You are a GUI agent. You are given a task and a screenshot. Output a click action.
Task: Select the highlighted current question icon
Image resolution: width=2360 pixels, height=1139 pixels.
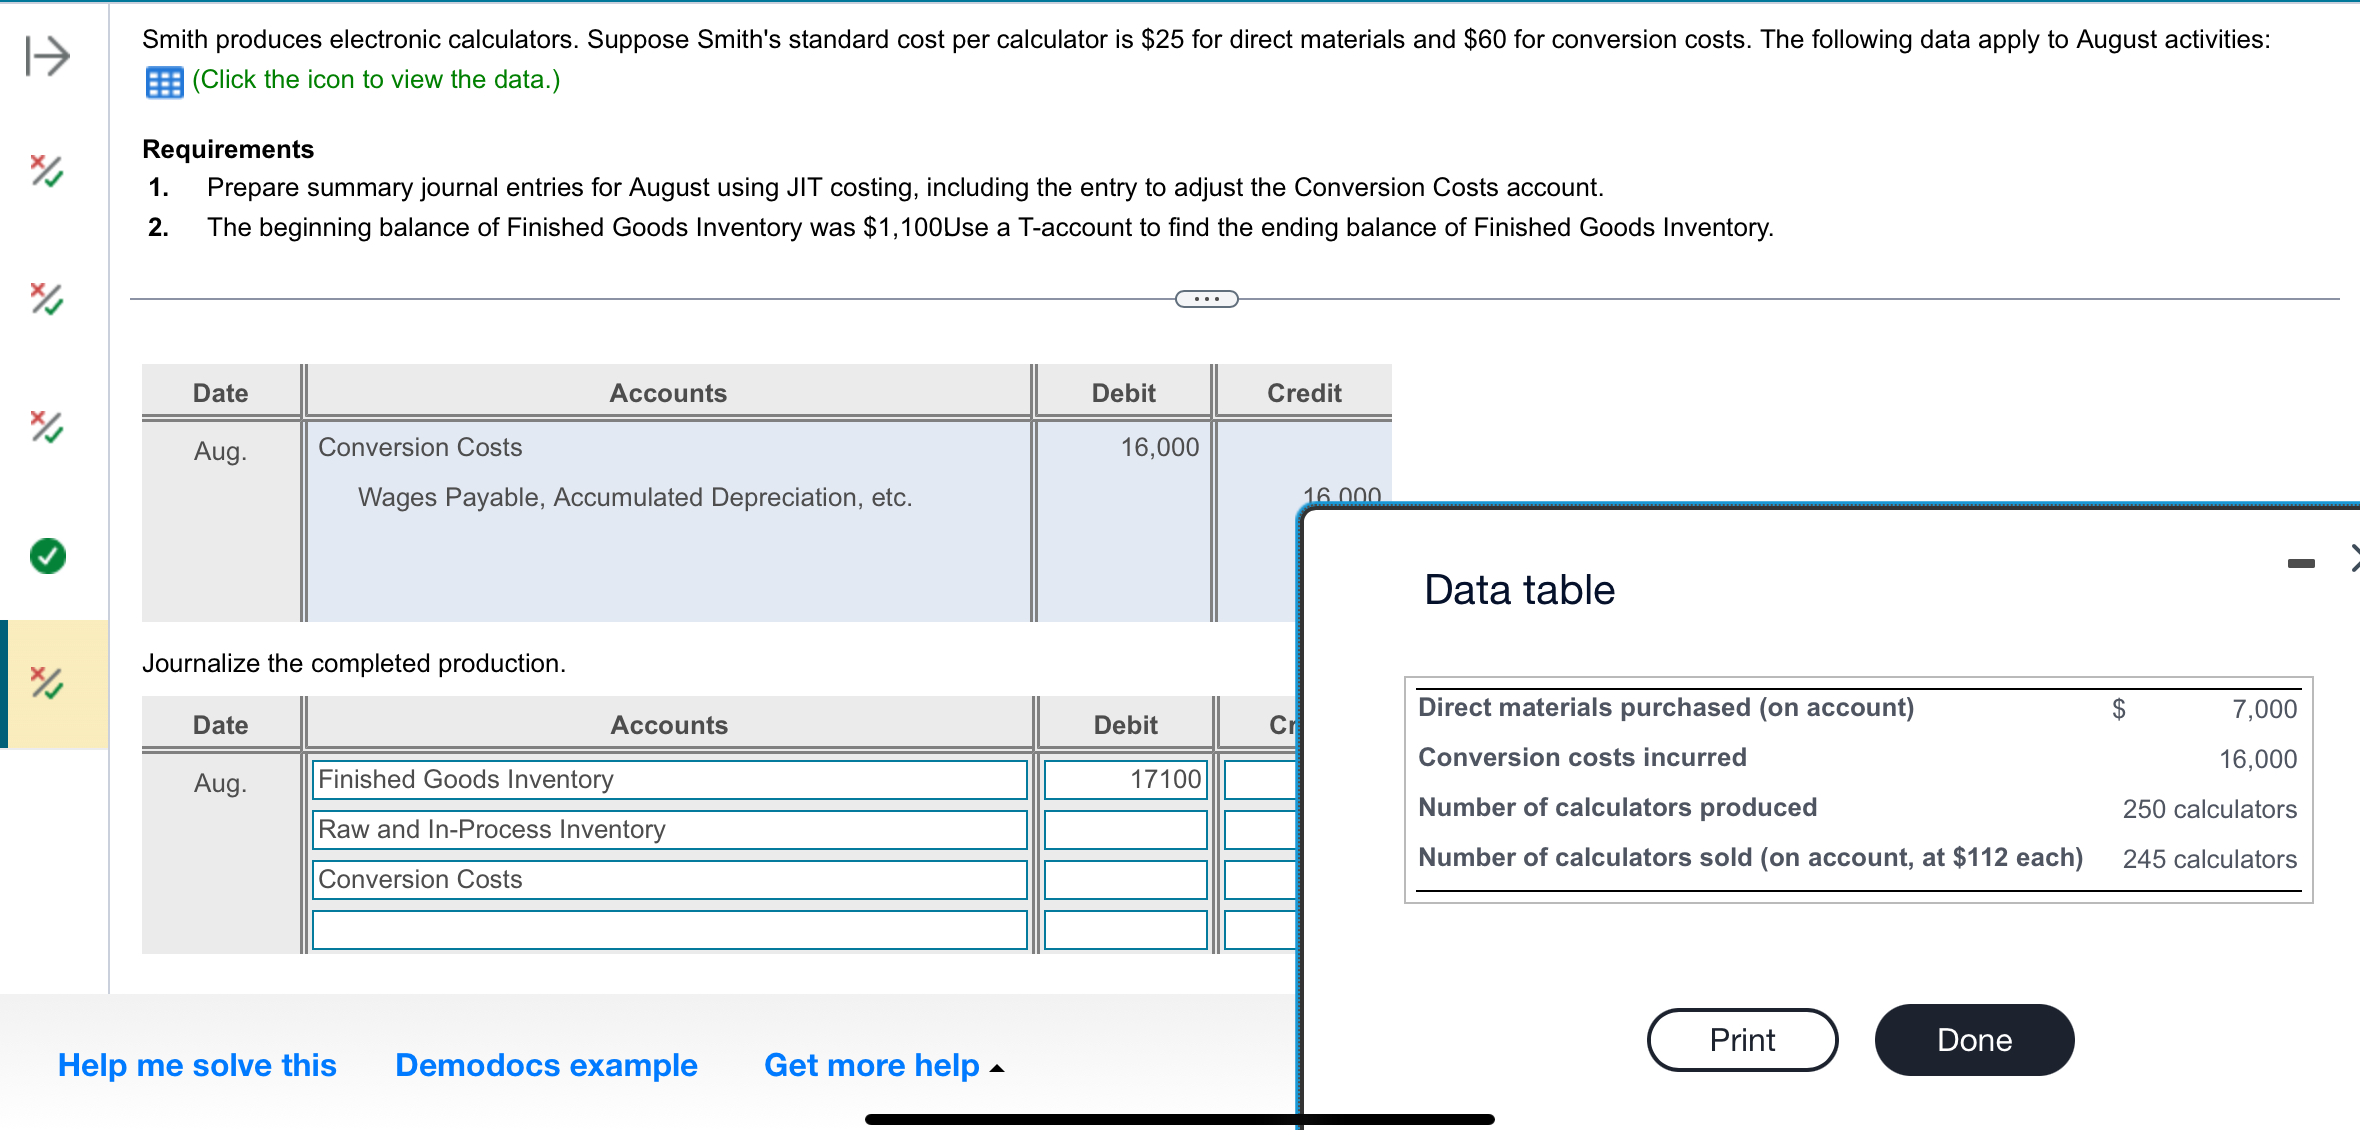click(x=46, y=684)
